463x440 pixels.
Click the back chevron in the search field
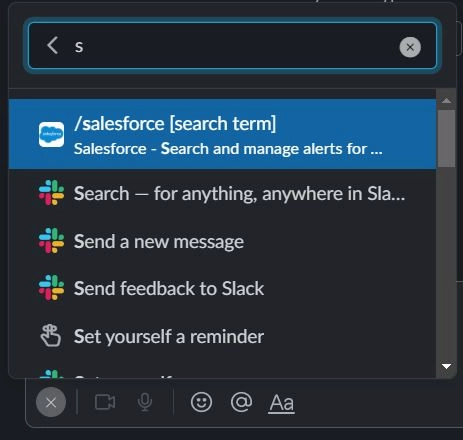[53, 45]
